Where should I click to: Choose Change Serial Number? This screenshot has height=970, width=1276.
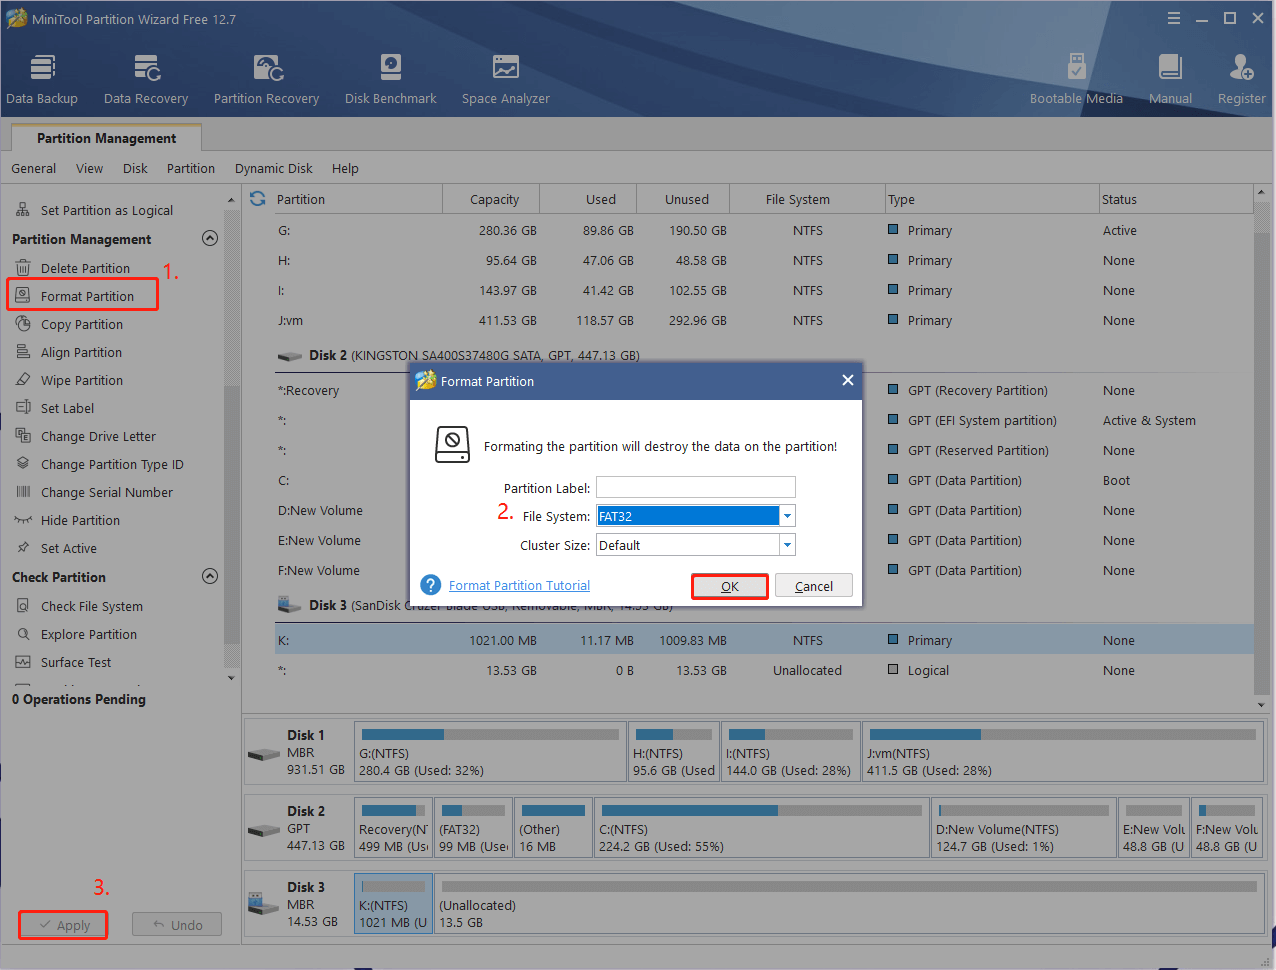point(106,492)
